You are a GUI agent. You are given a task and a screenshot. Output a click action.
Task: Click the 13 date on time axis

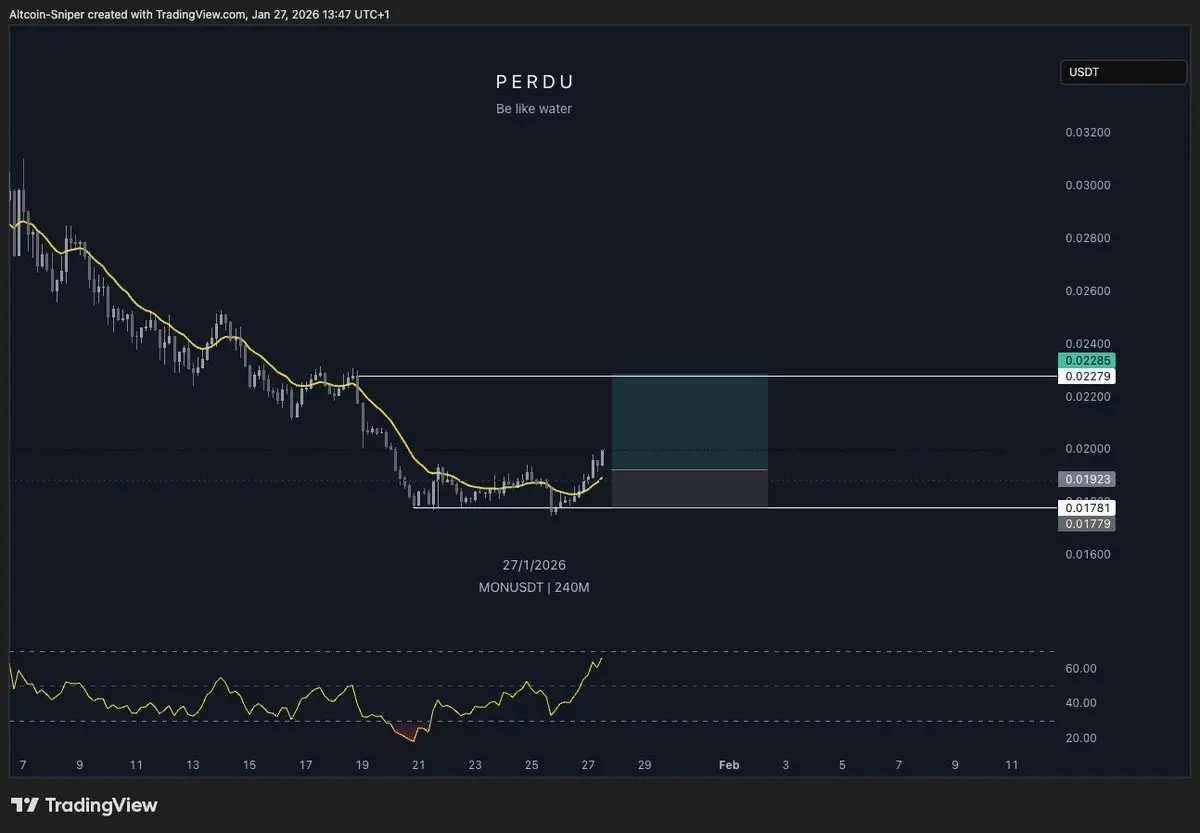pos(192,765)
